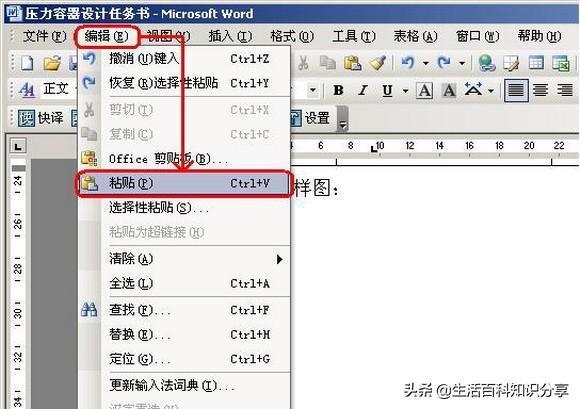The width and height of the screenshot is (580, 409).
Task: Click the Cut scissors toolbar icon
Action: tap(303, 63)
